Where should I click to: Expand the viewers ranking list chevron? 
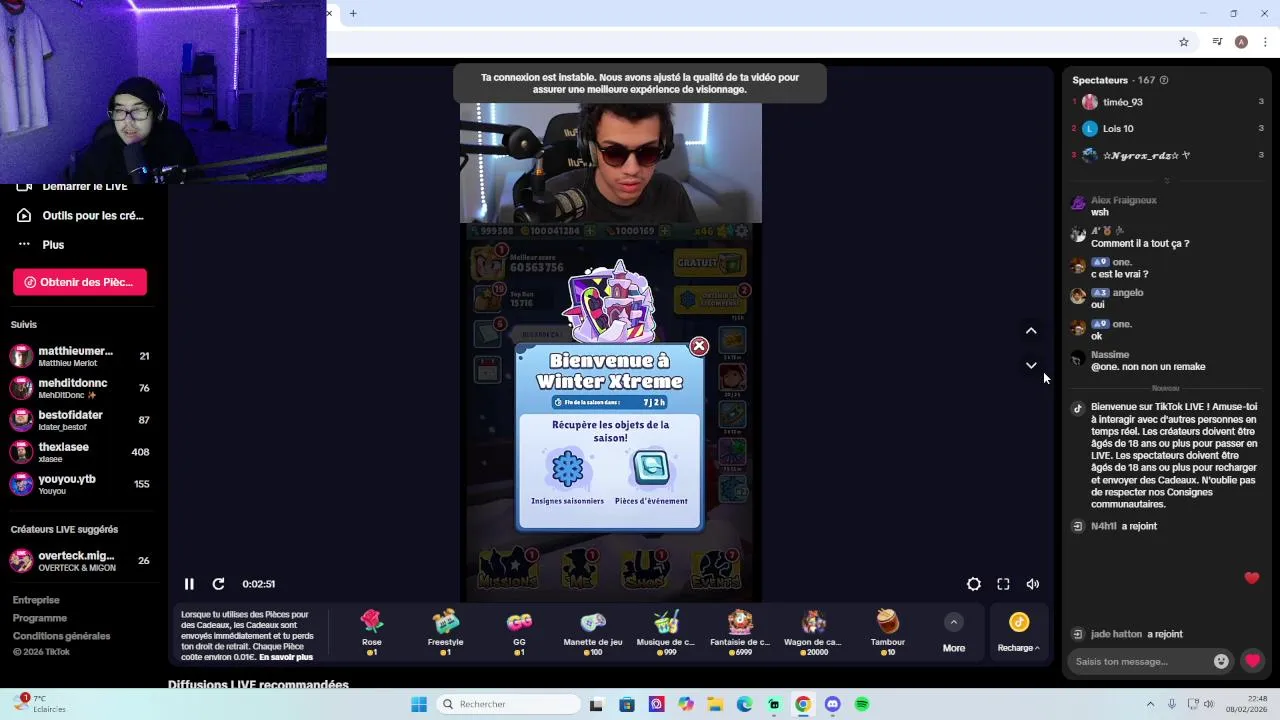1166,181
